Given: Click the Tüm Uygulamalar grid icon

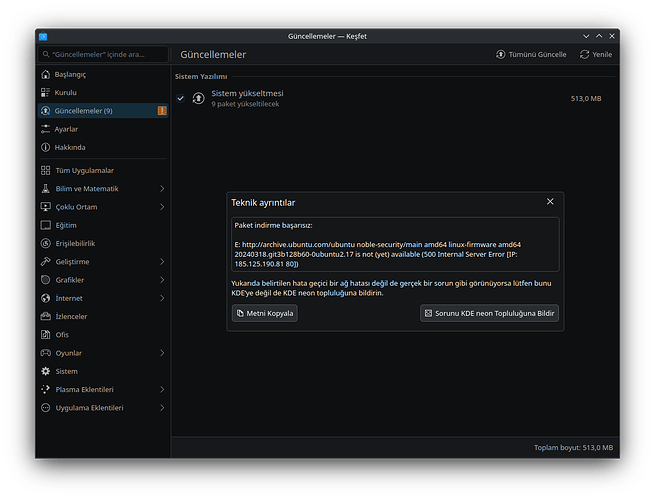Looking at the screenshot, I should coord(46,170).
